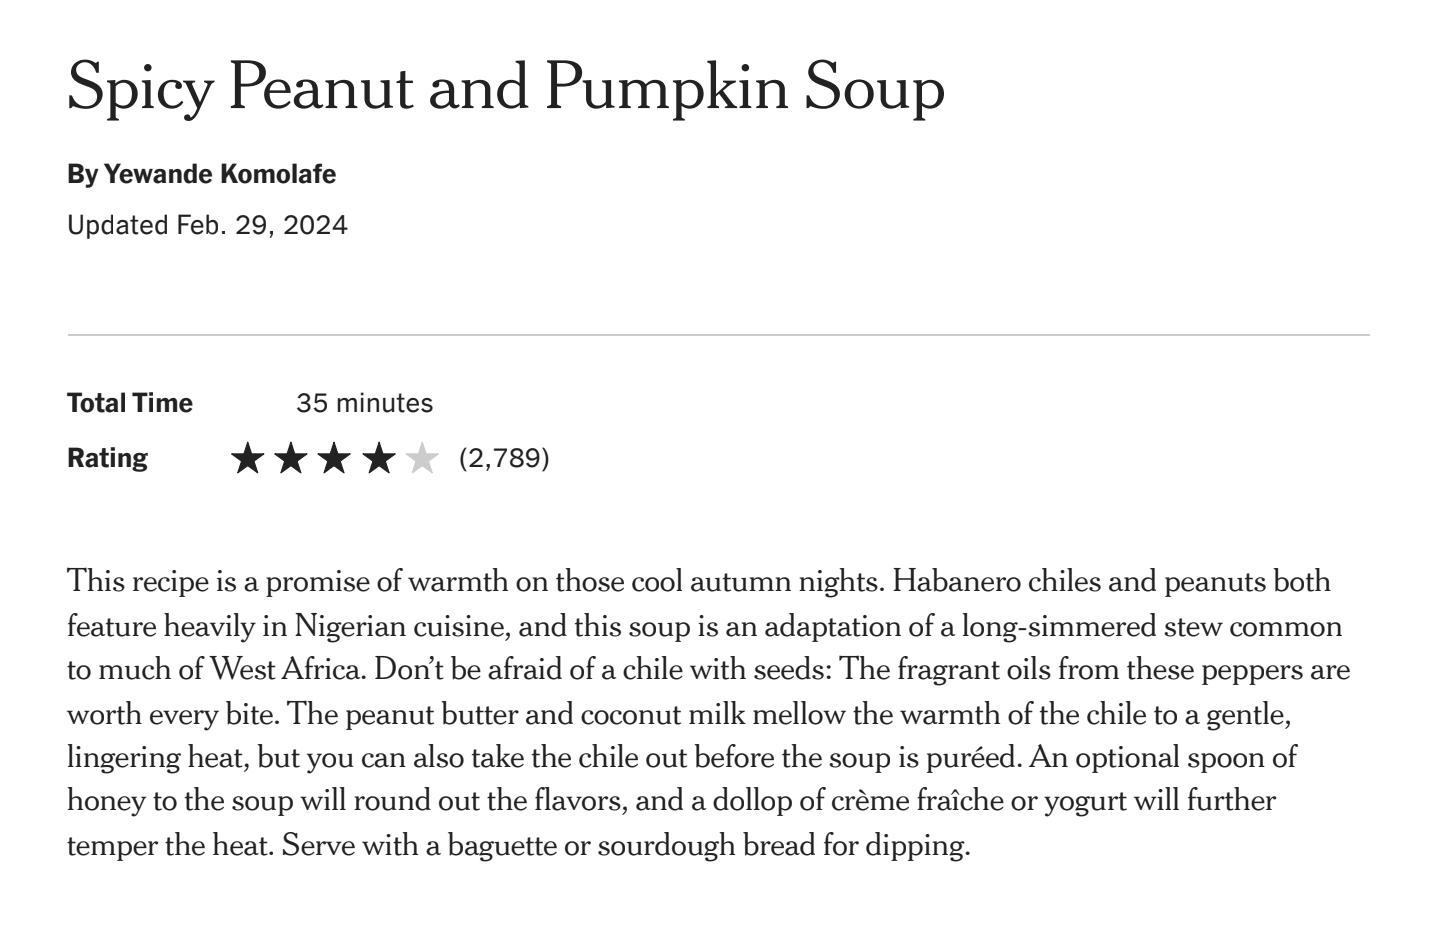Click the words sourdough bread in description
Image resolution: width=1438 pixels, height=928 pixels.
[x=706, y=846]
